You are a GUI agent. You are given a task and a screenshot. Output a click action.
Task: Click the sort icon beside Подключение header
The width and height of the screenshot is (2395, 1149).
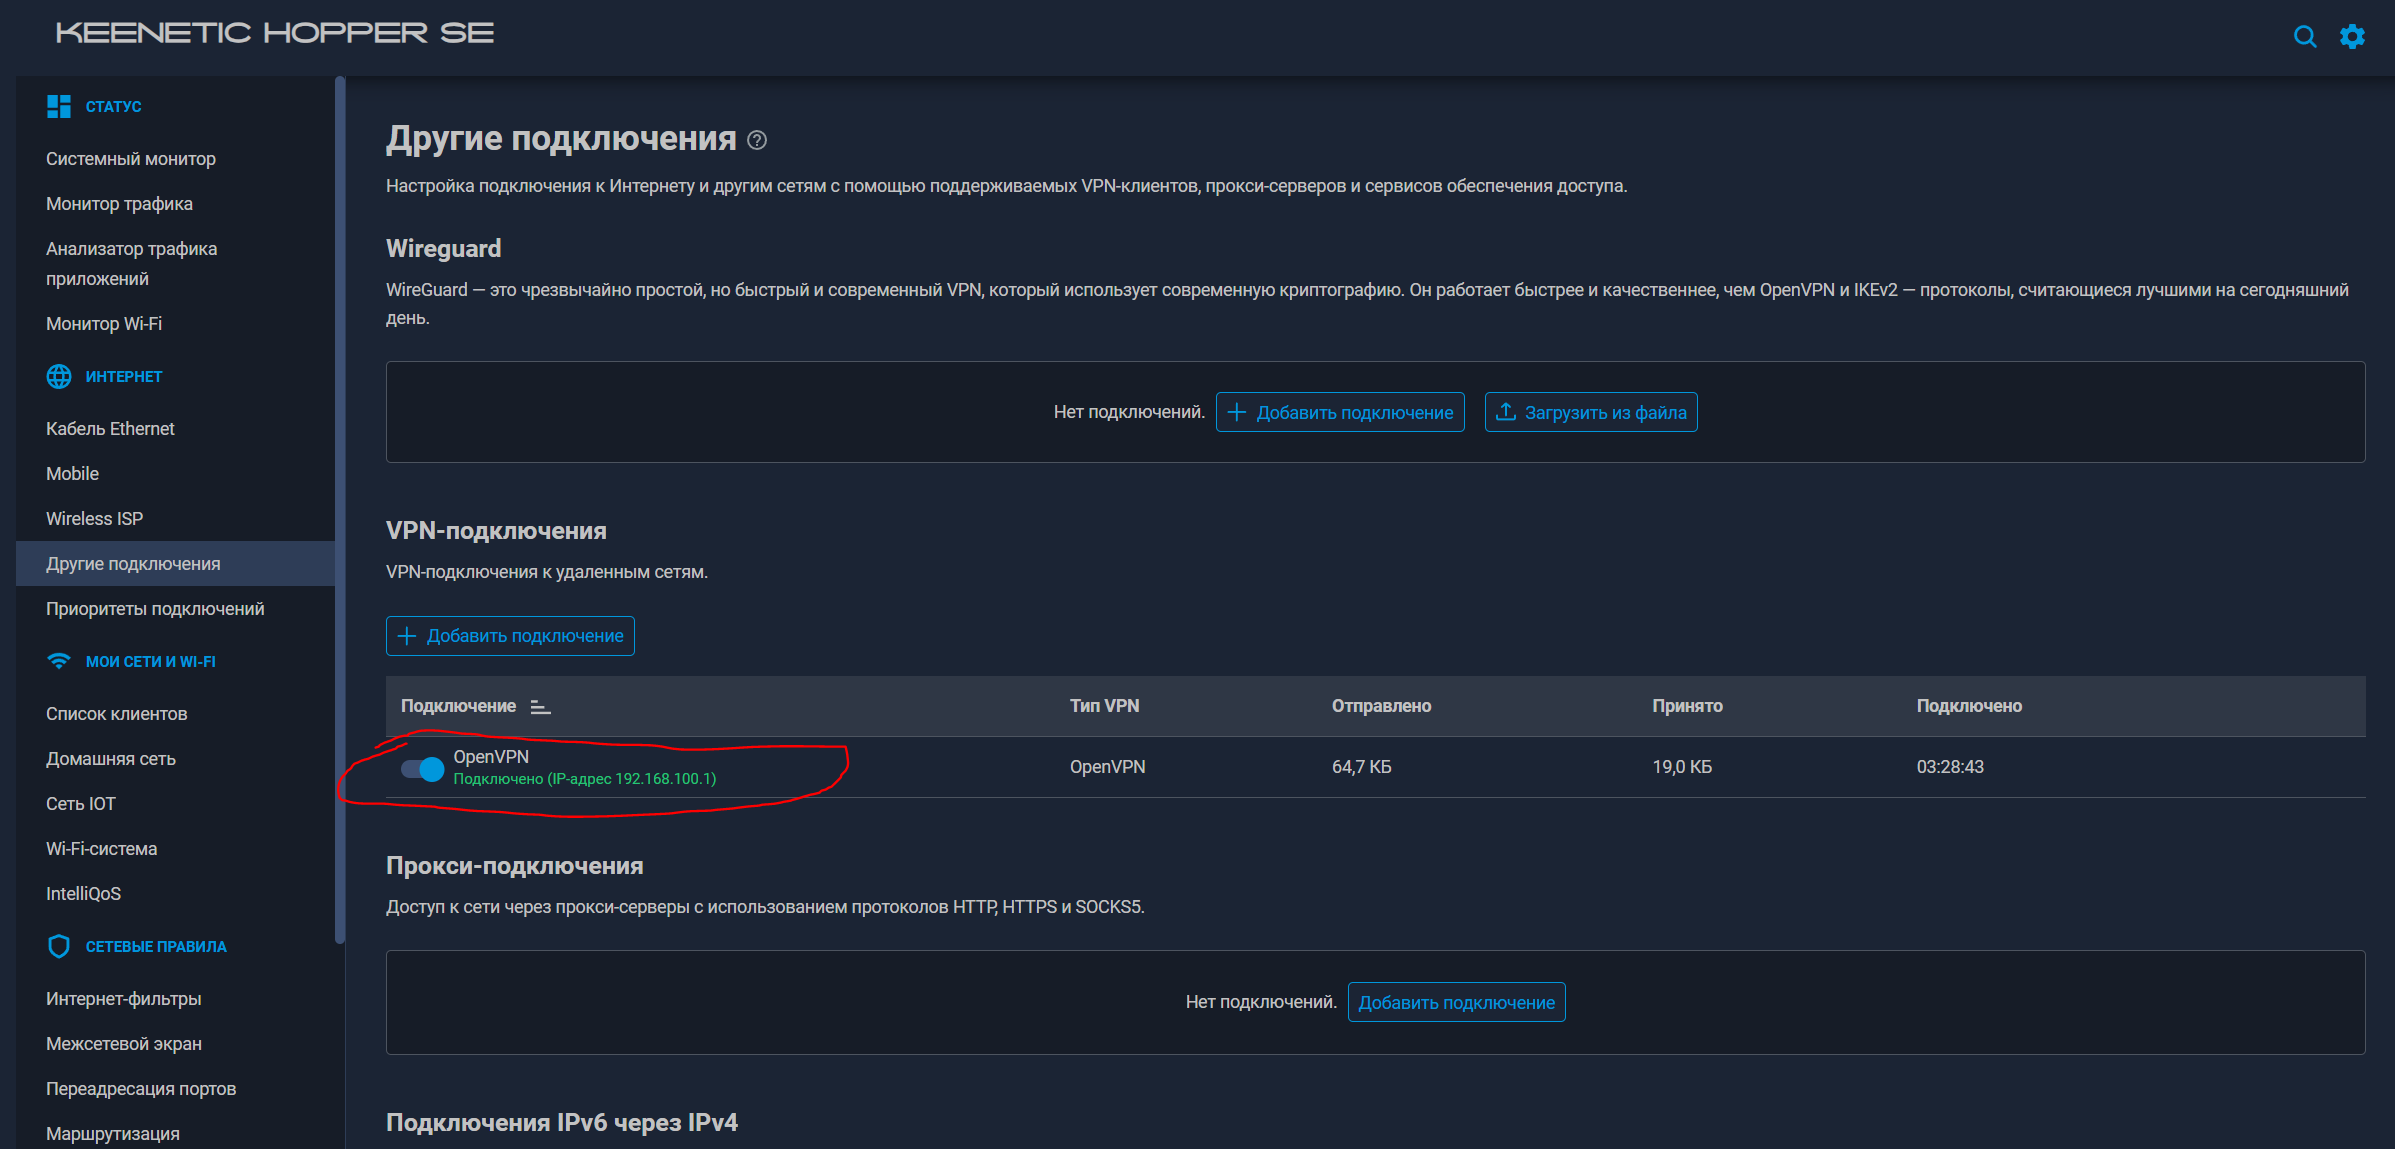point(540,707)
